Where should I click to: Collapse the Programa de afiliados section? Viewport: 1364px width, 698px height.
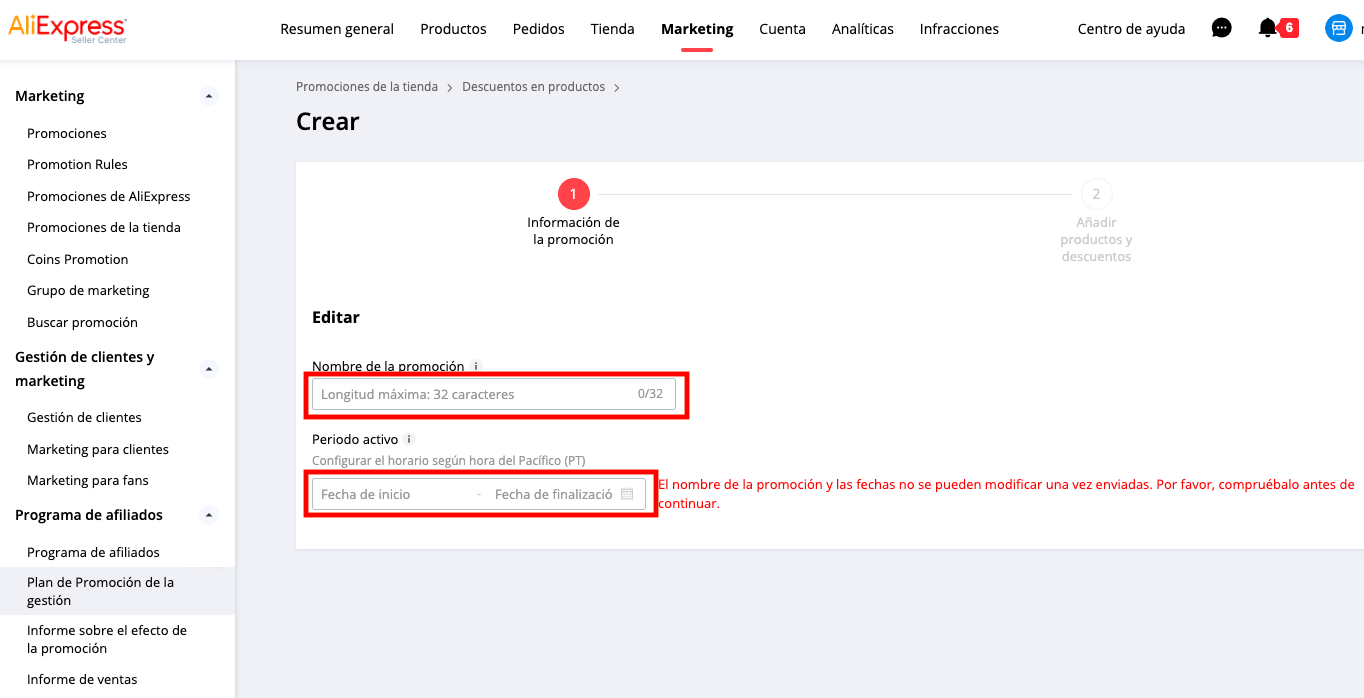click(208, 515)
